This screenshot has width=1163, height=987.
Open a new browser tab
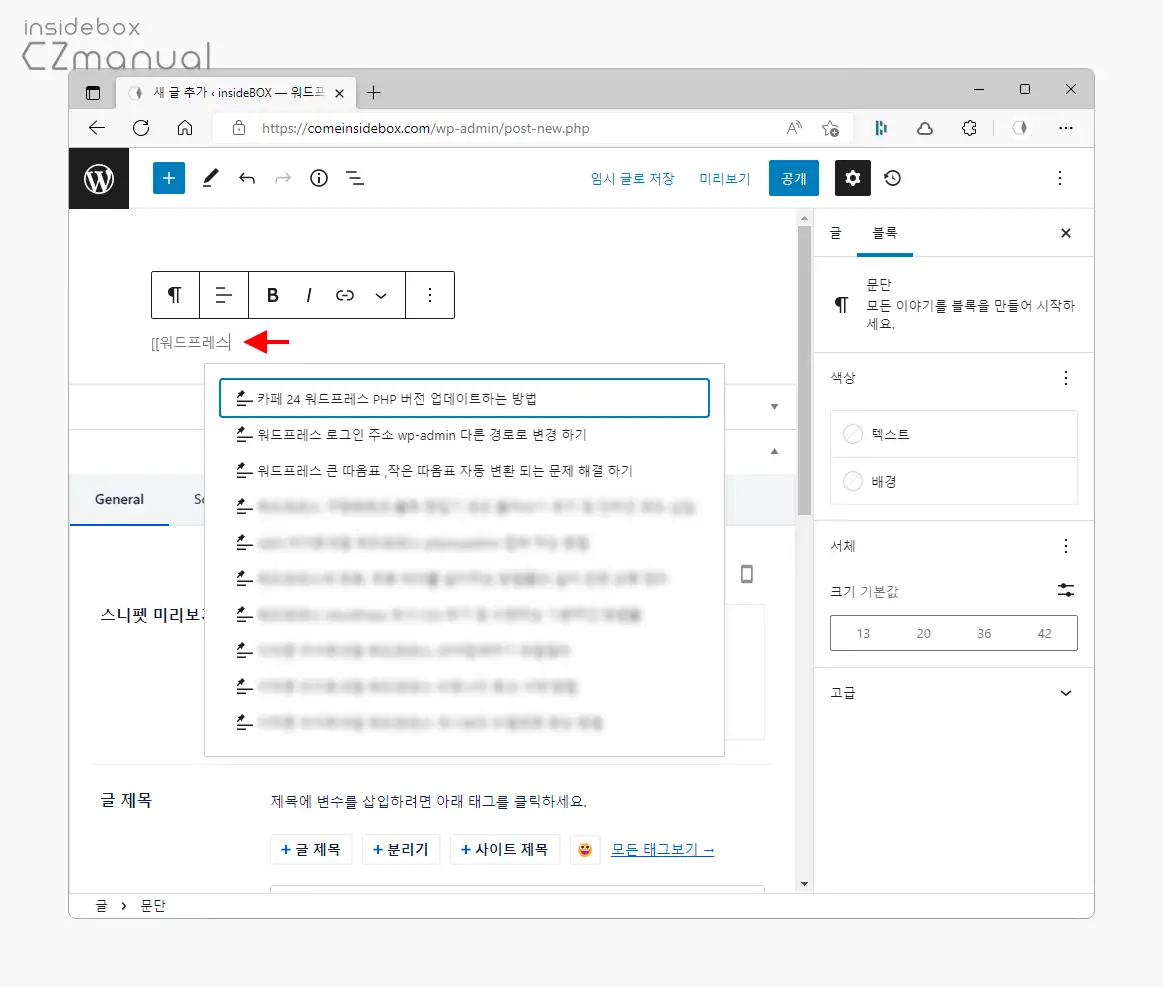tap(374, 93)
